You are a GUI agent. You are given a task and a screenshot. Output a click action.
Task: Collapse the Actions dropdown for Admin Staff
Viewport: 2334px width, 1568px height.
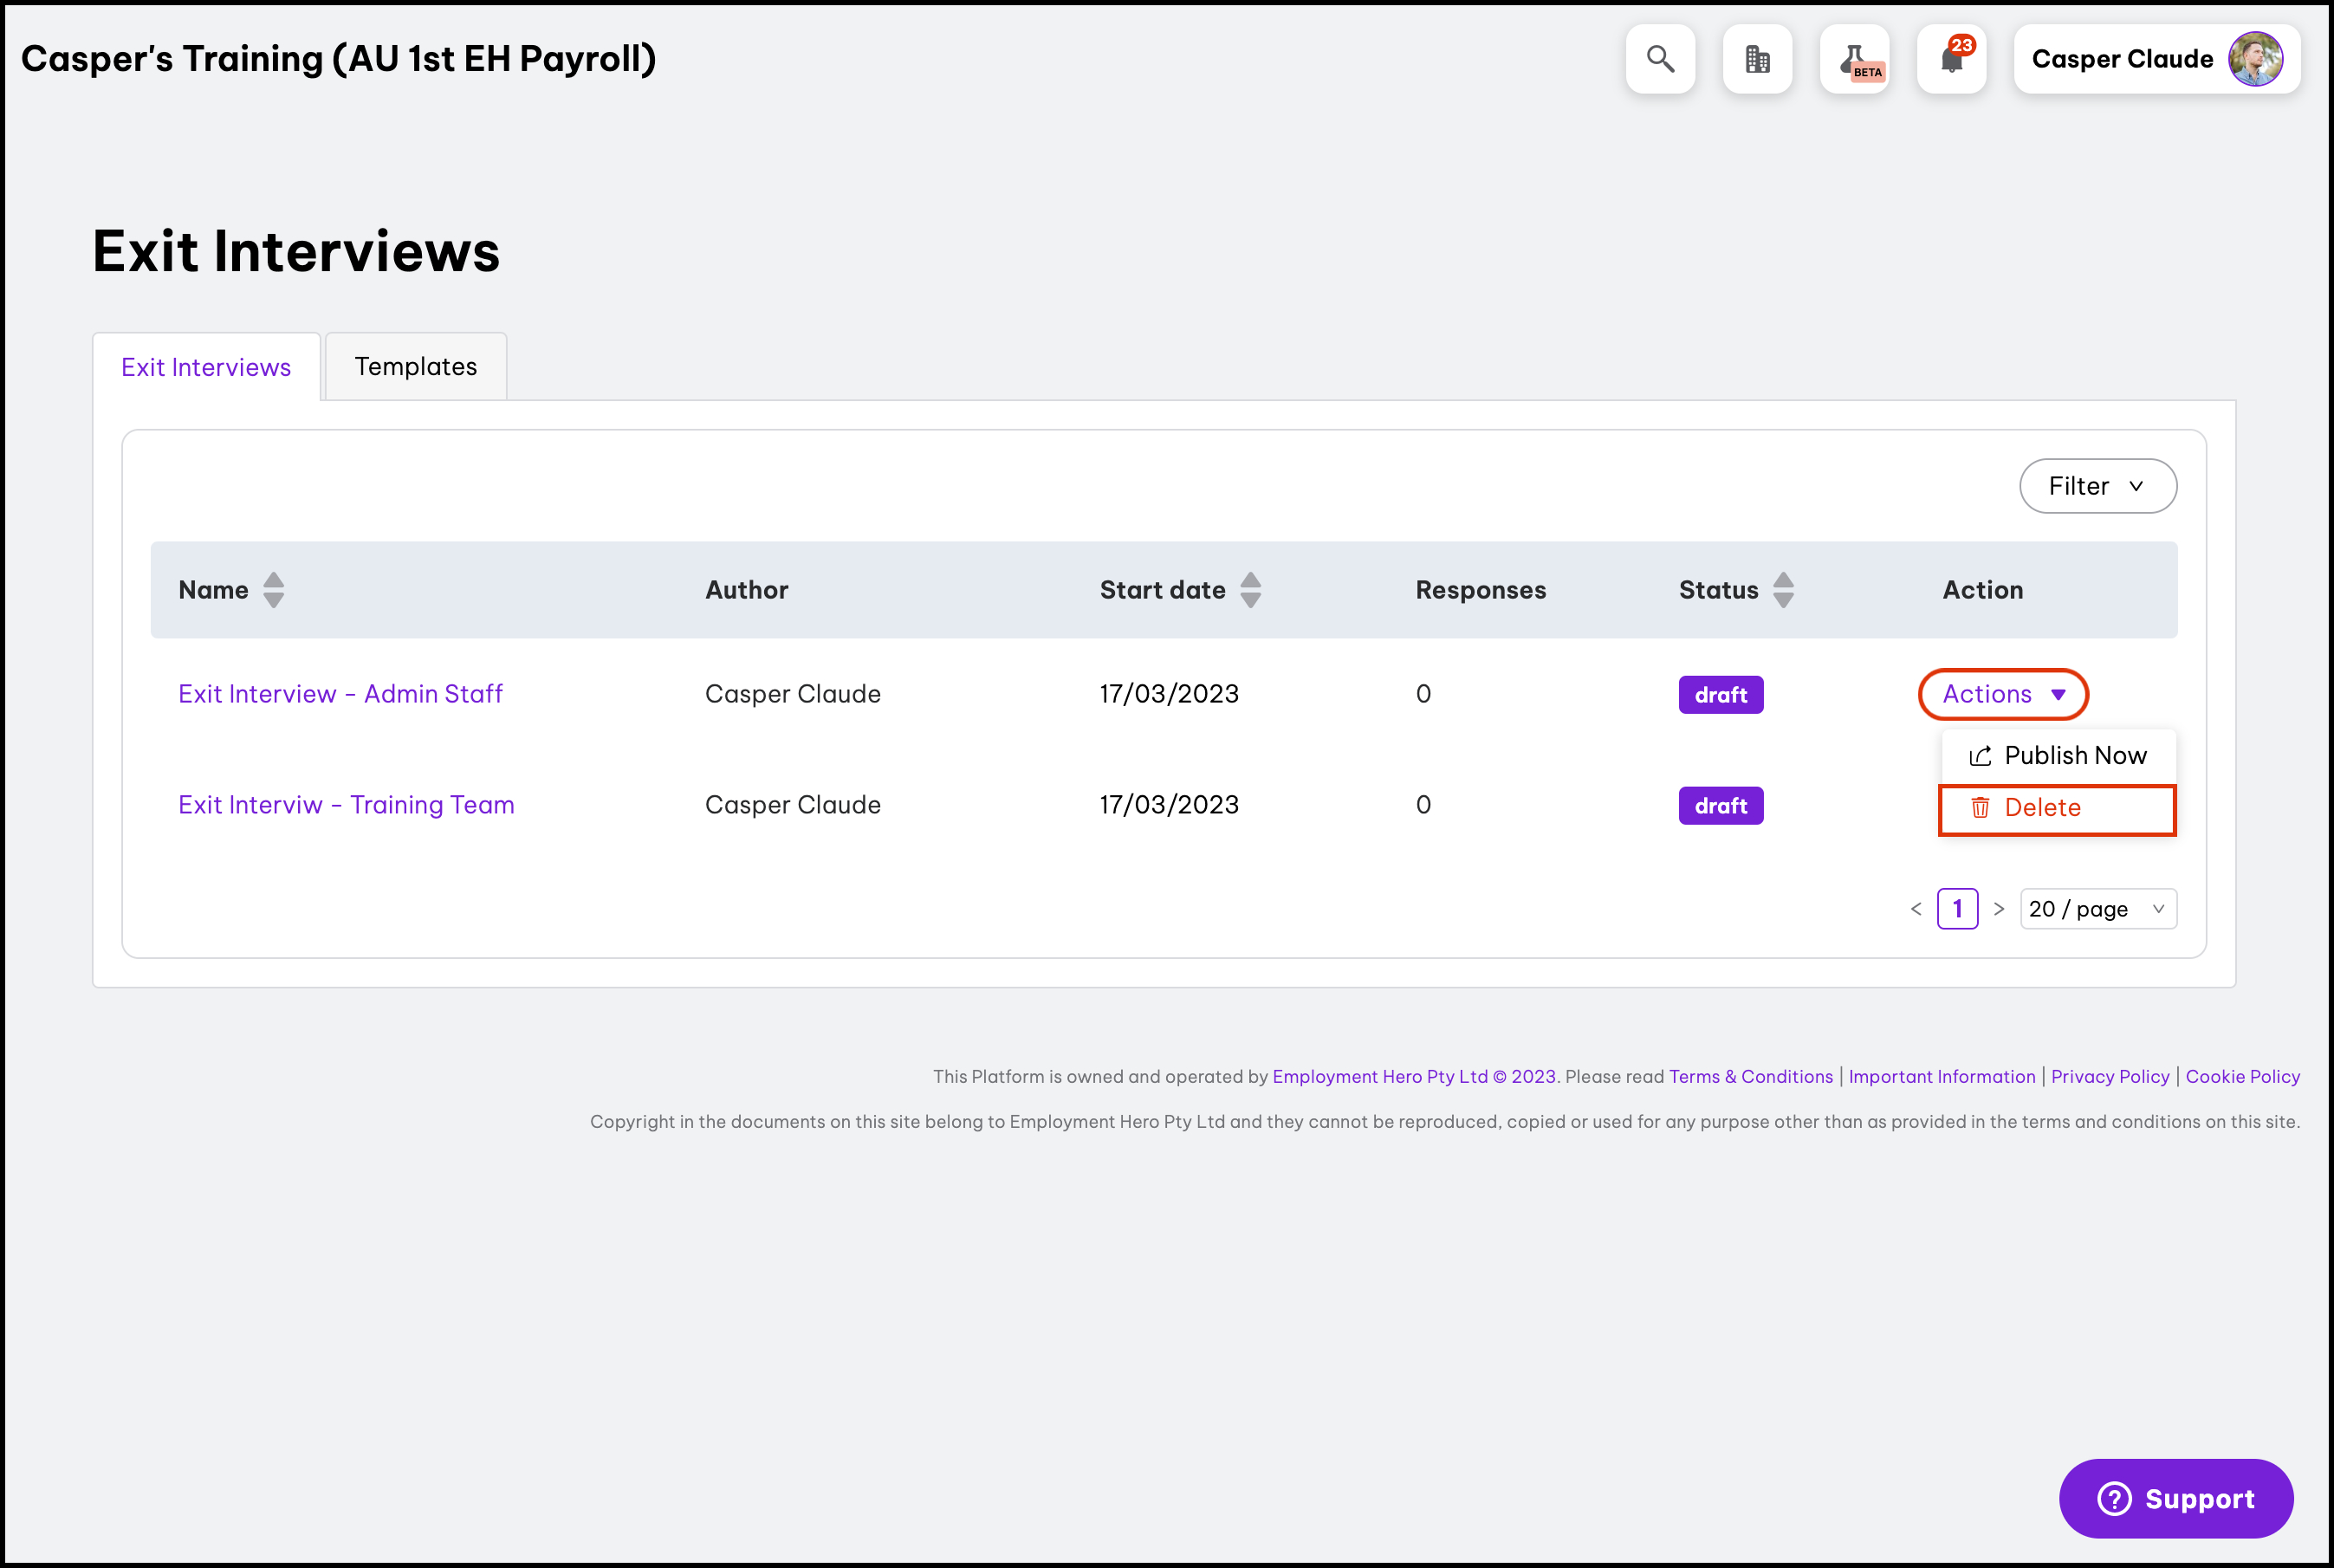click(2003, 694)
